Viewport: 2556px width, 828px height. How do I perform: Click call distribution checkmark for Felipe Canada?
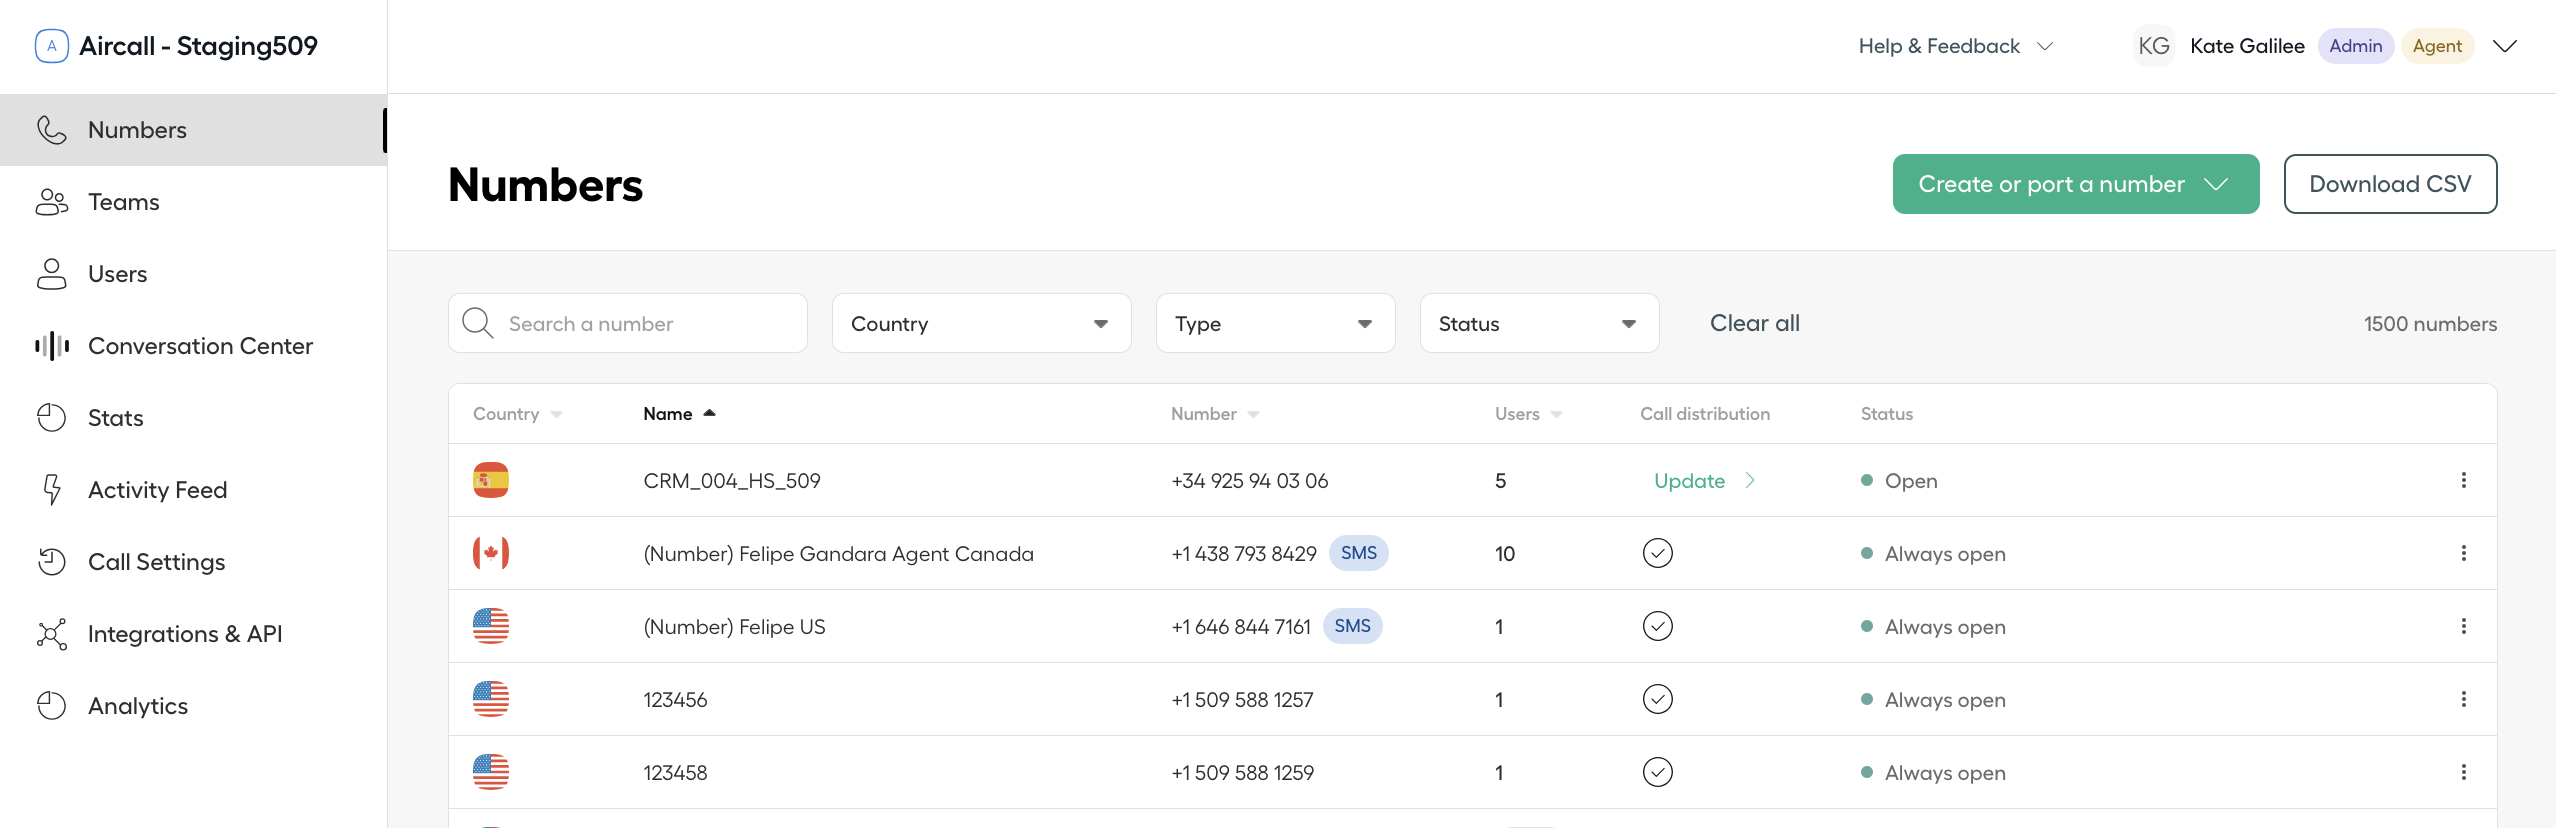(1657, 553)
